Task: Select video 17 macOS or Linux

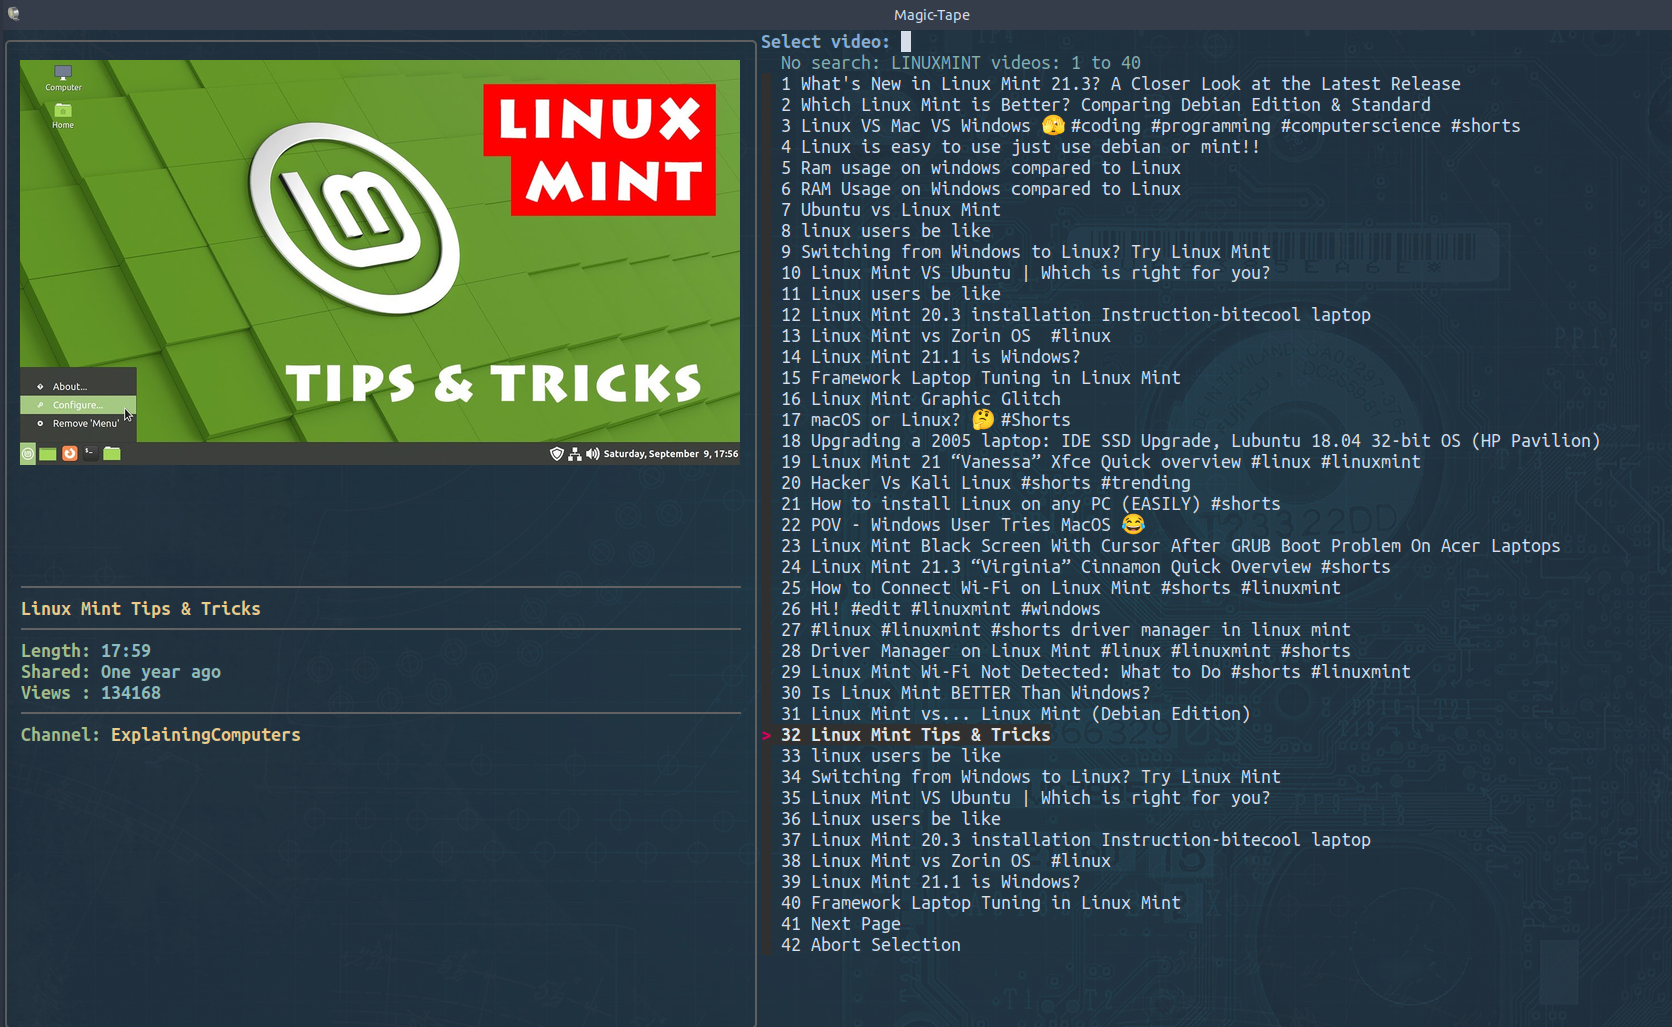Action: coord(925,420)
